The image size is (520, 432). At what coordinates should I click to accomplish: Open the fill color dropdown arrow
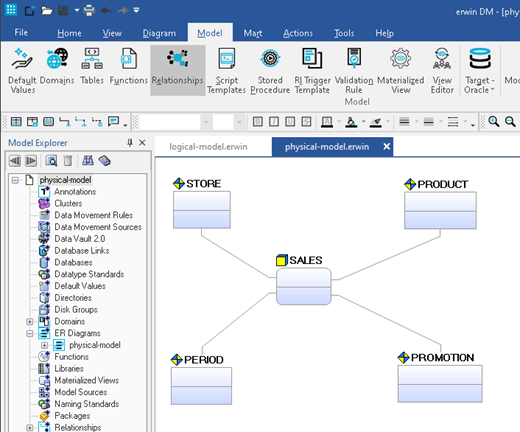pyautogui.click(x=363, y=122)
